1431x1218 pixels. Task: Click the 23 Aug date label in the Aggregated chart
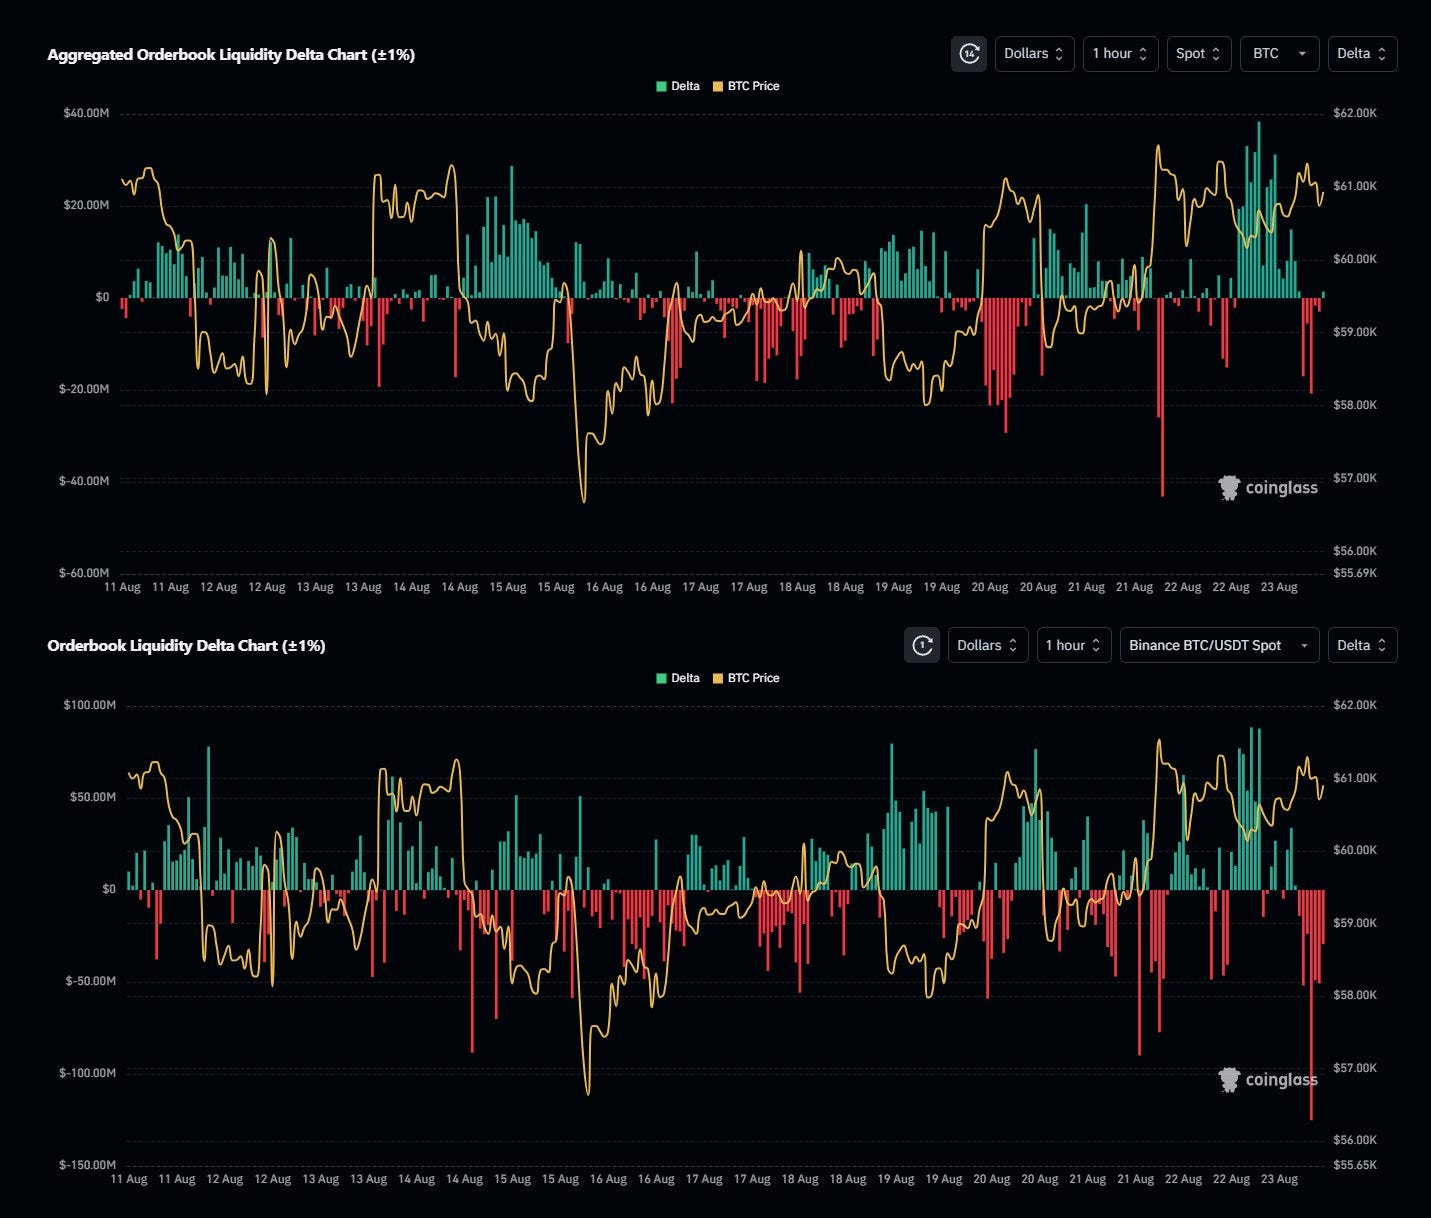[x=1279, y=587]
